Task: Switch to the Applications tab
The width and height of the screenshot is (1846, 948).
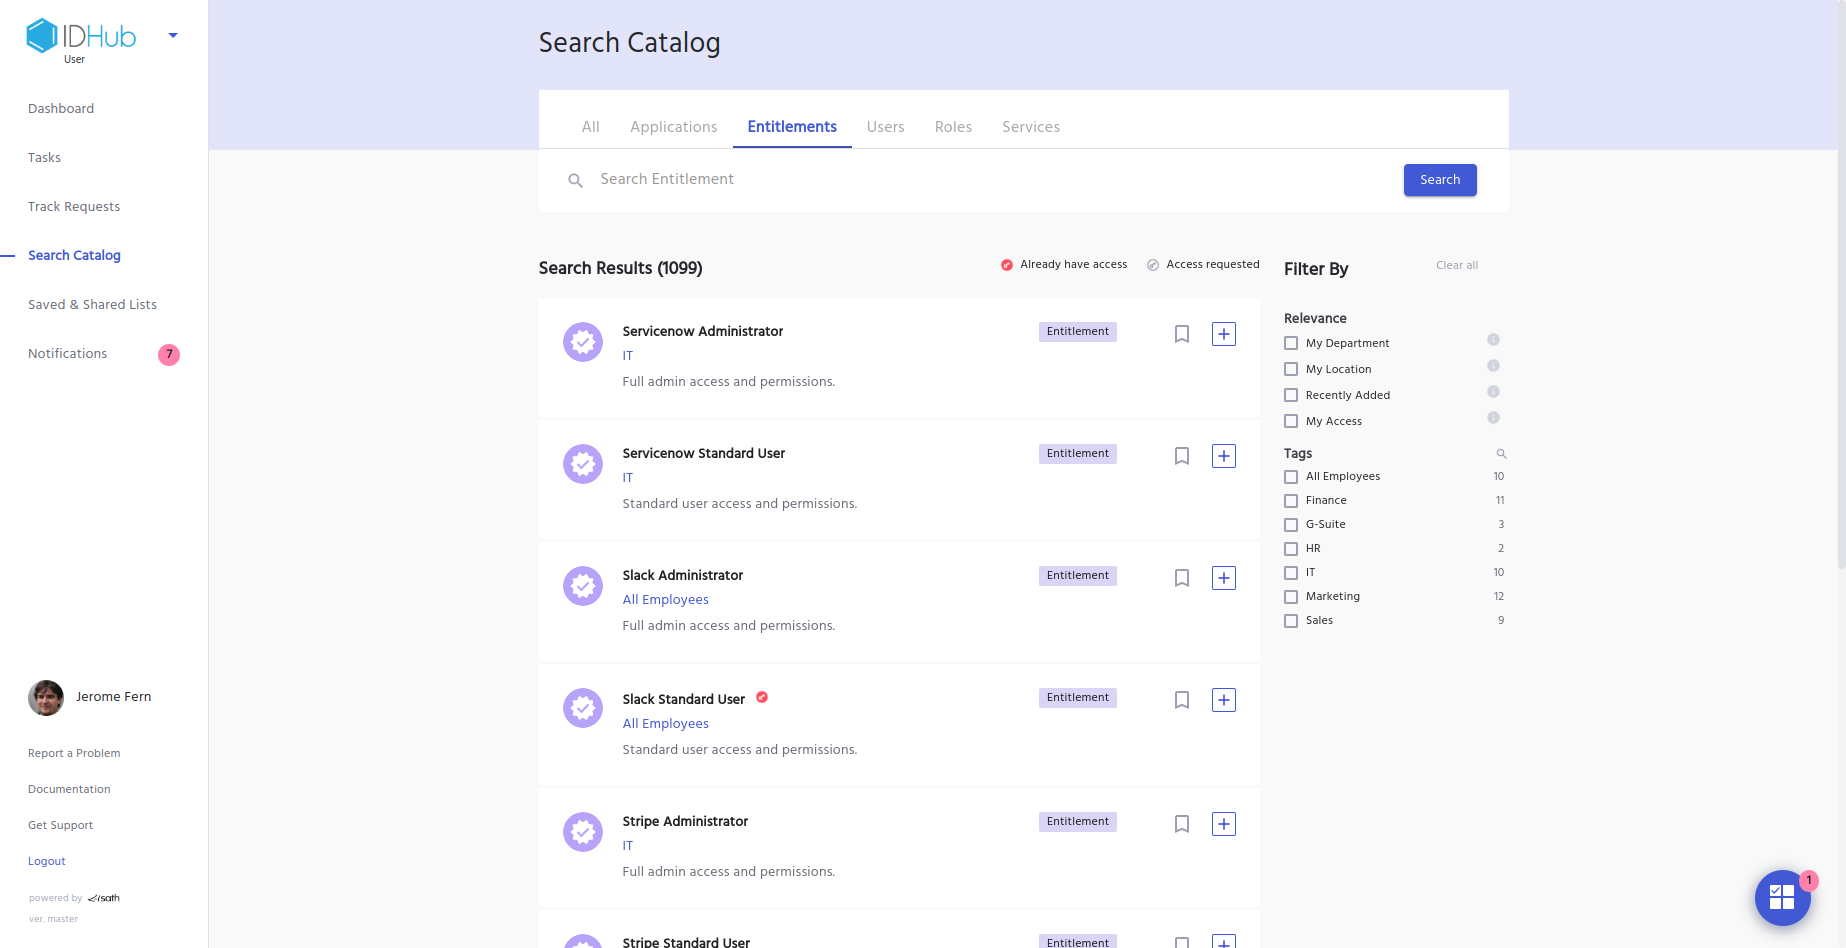Action: point(673,127)
